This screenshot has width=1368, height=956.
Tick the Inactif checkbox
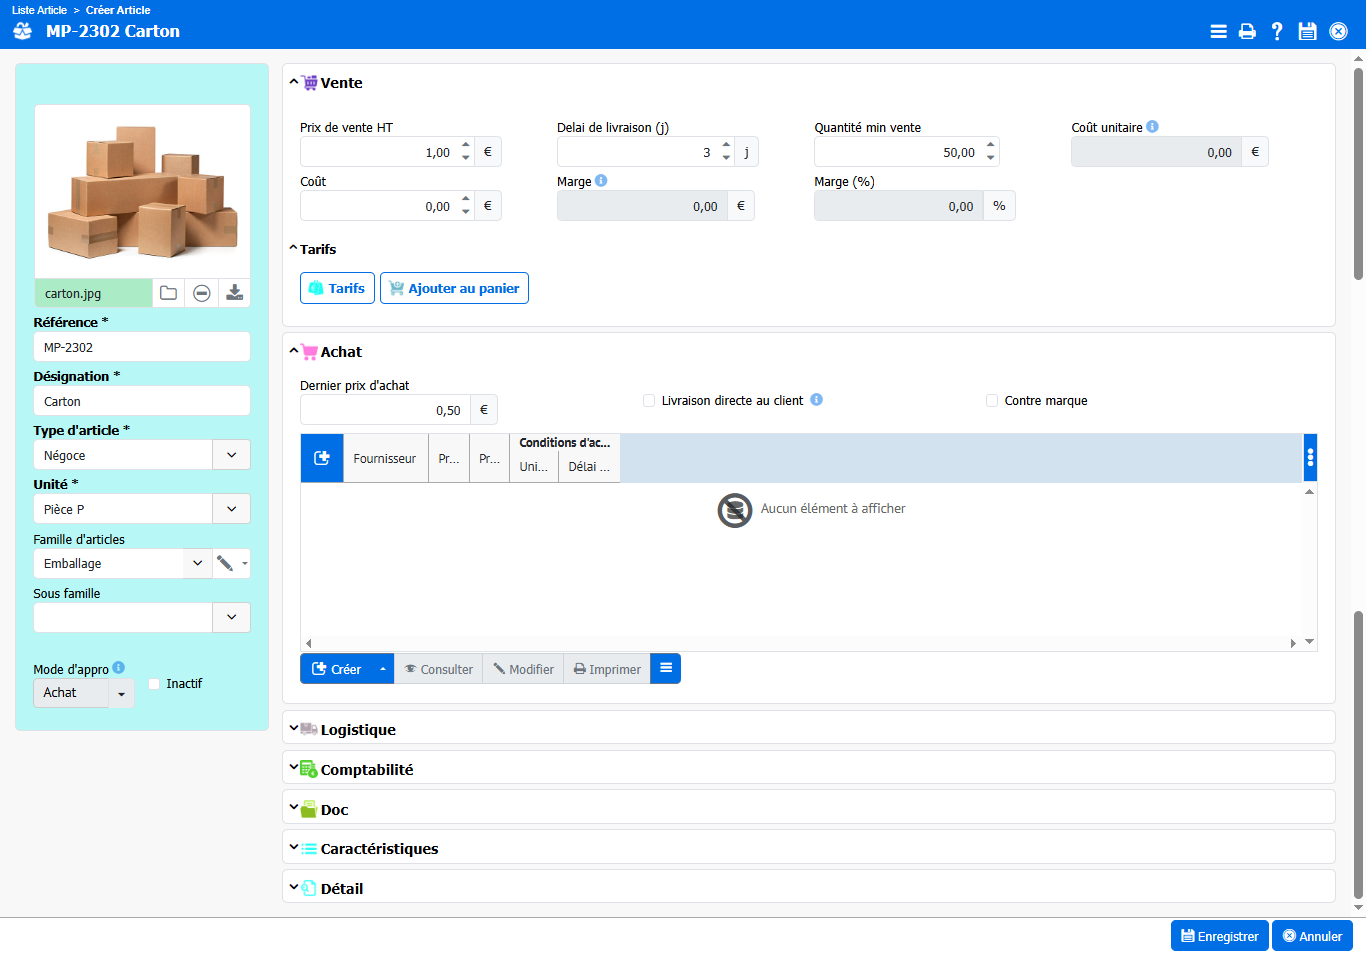click(154, 684)
